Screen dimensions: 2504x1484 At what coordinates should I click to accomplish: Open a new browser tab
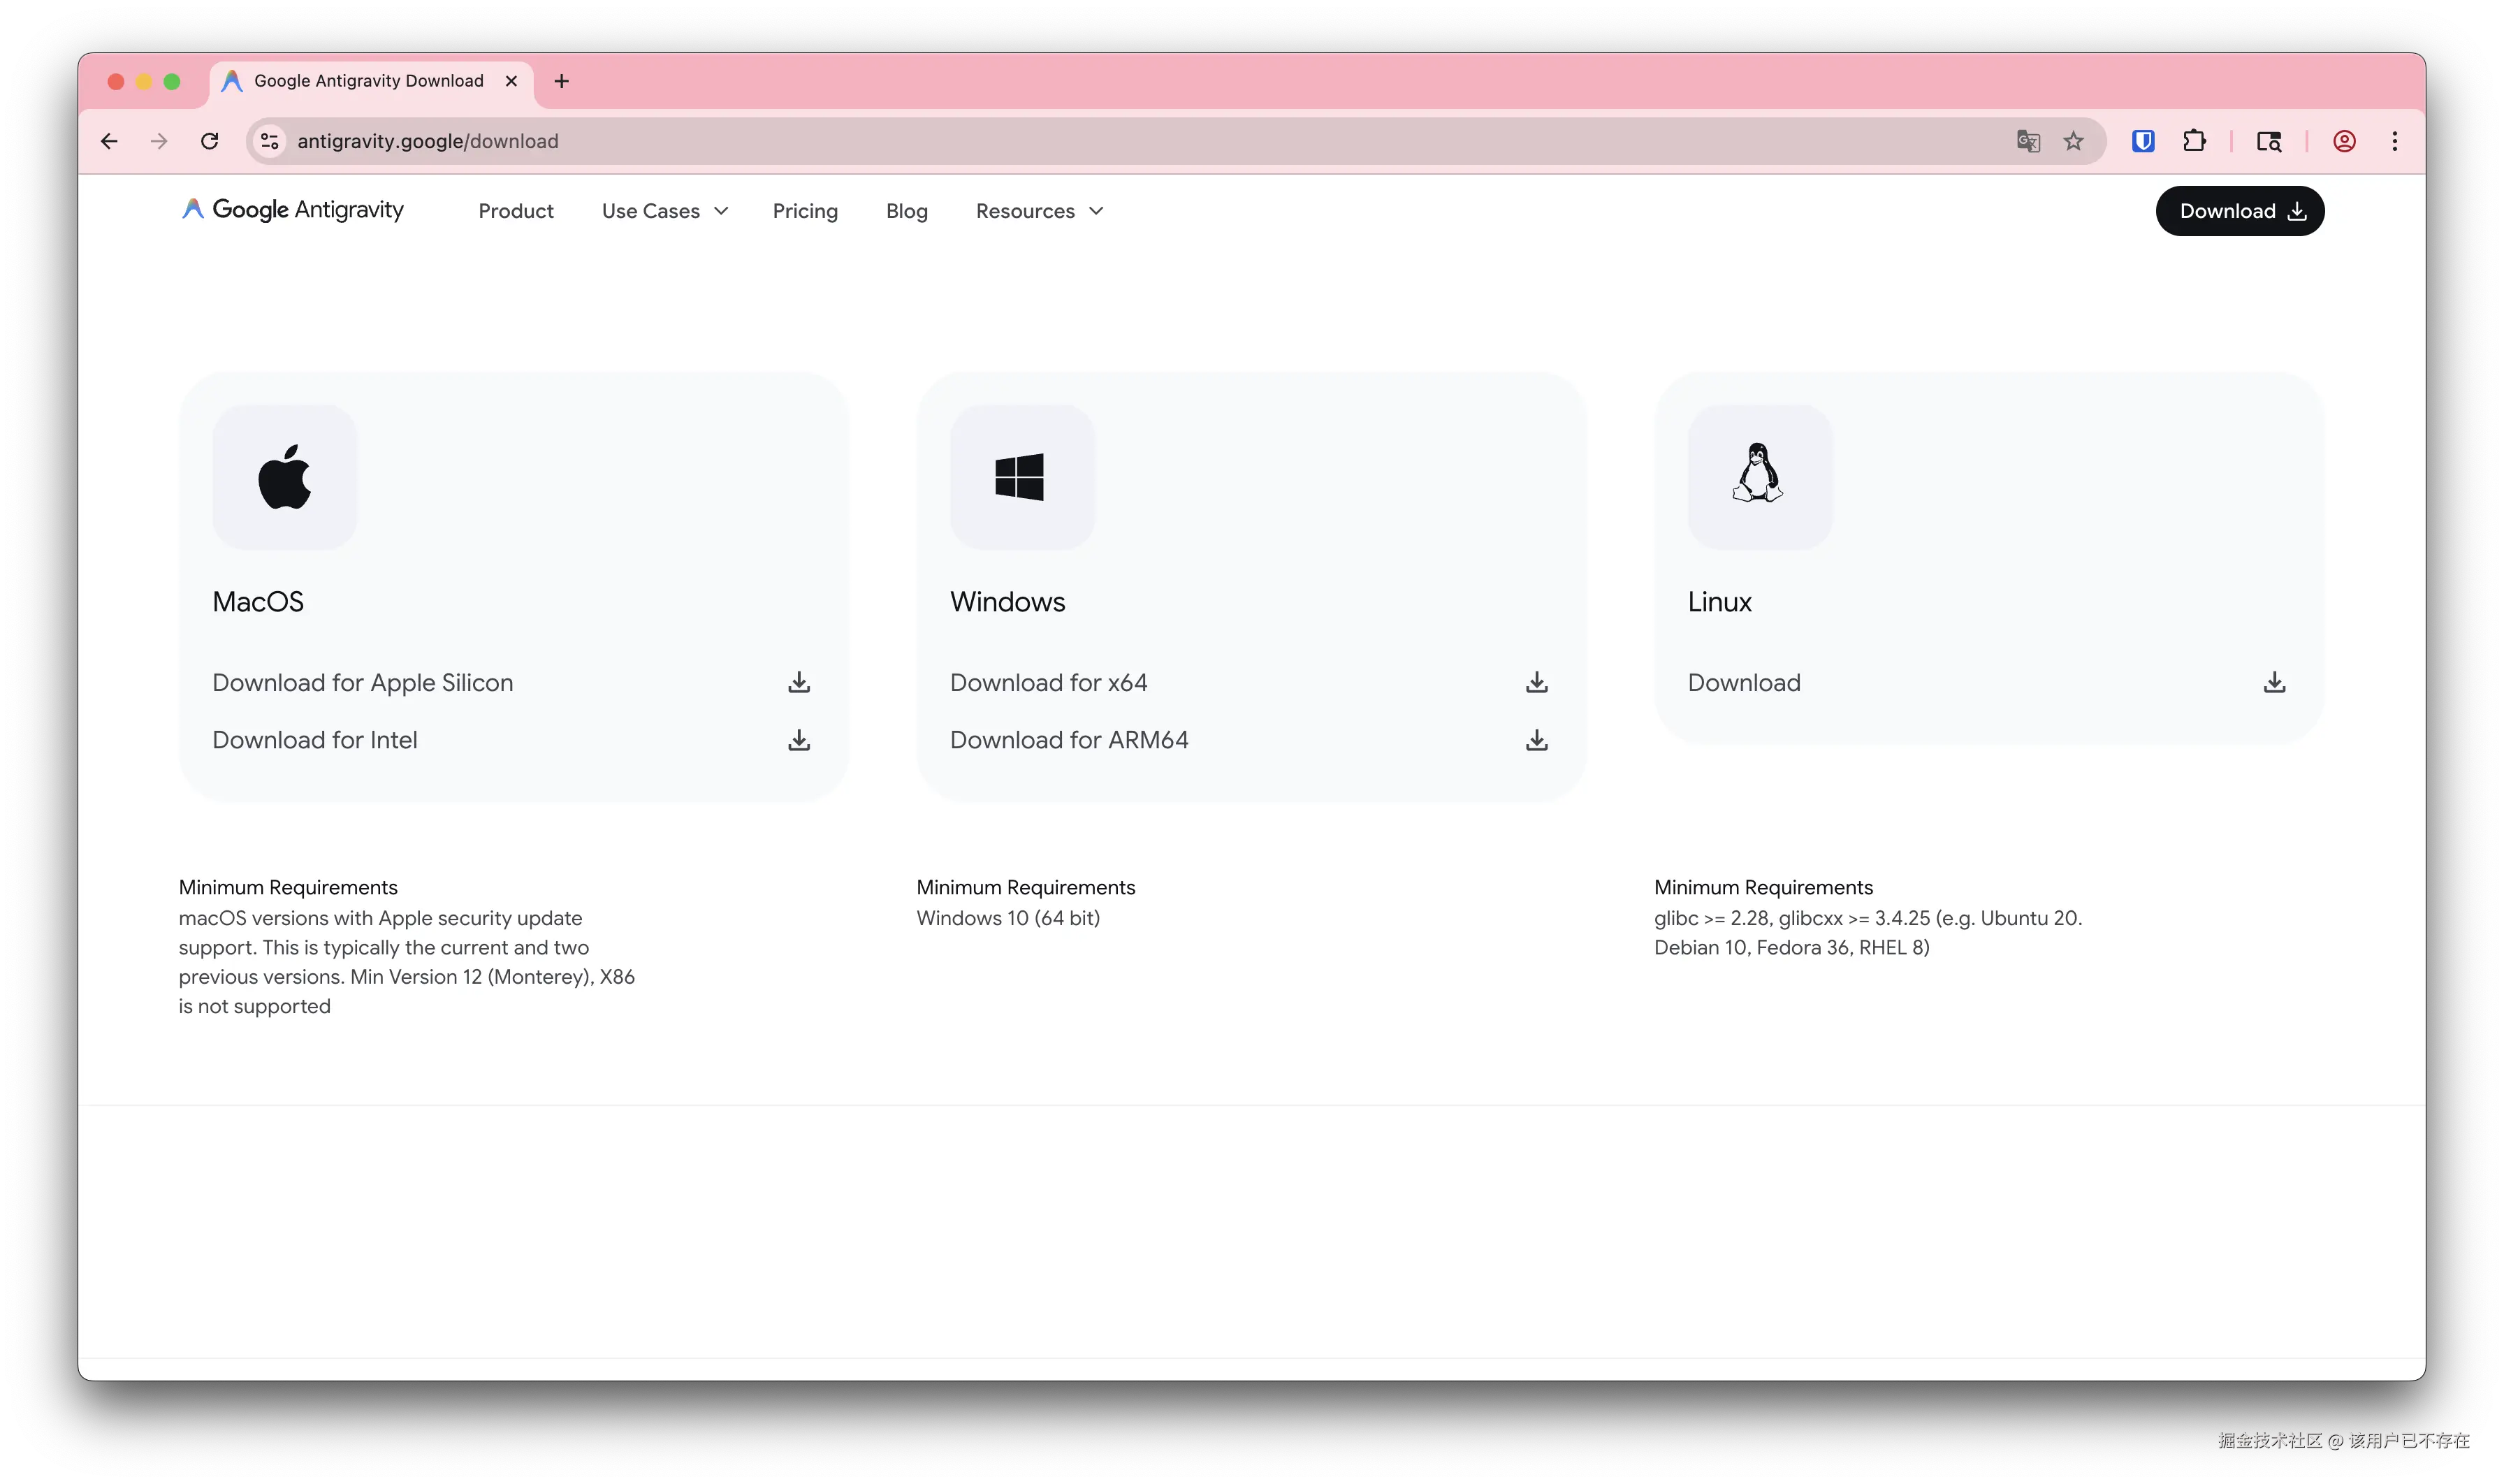coord(561,81)
